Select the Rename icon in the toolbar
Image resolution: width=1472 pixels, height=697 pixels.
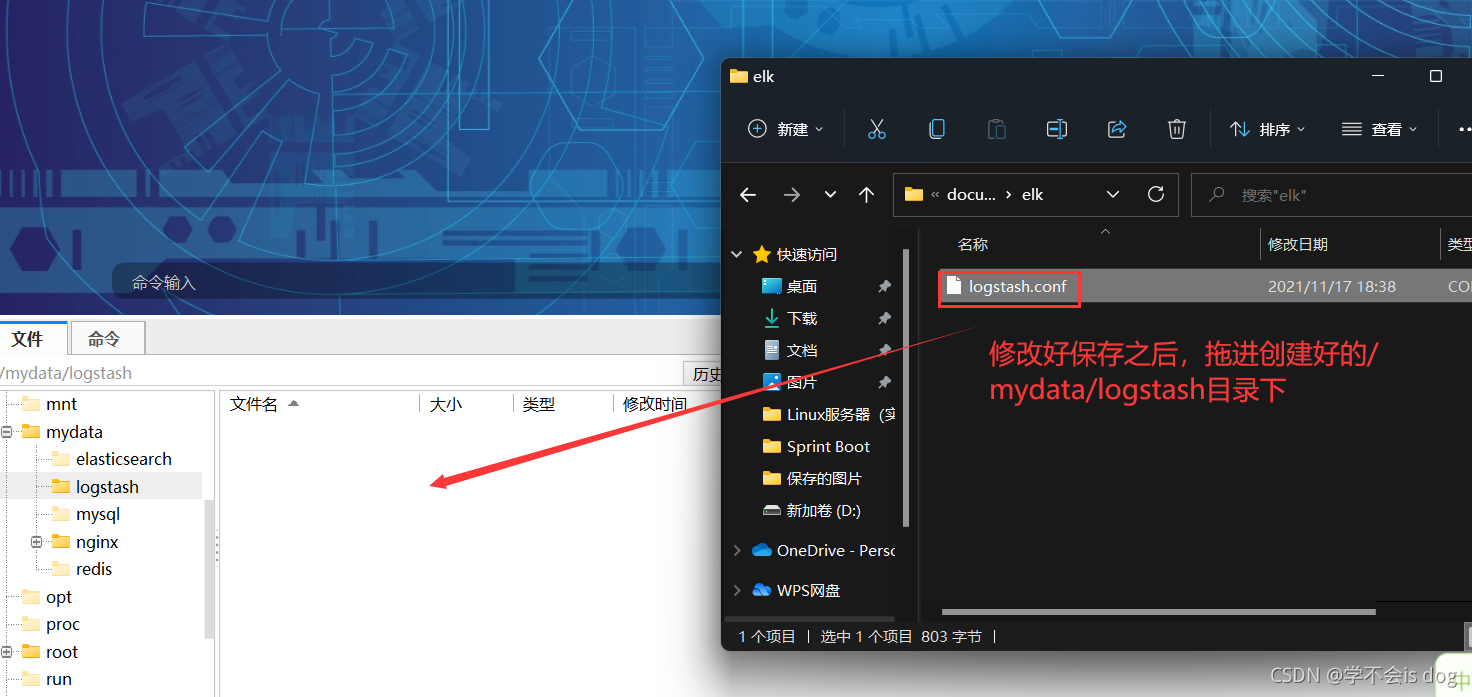point(1057,128)
